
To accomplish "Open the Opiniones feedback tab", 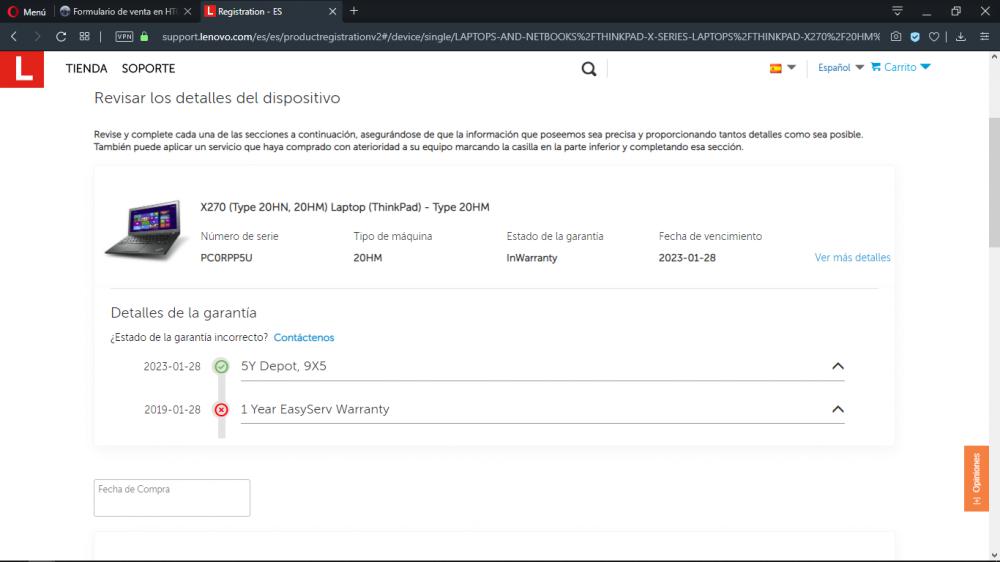I will [976, 478].
